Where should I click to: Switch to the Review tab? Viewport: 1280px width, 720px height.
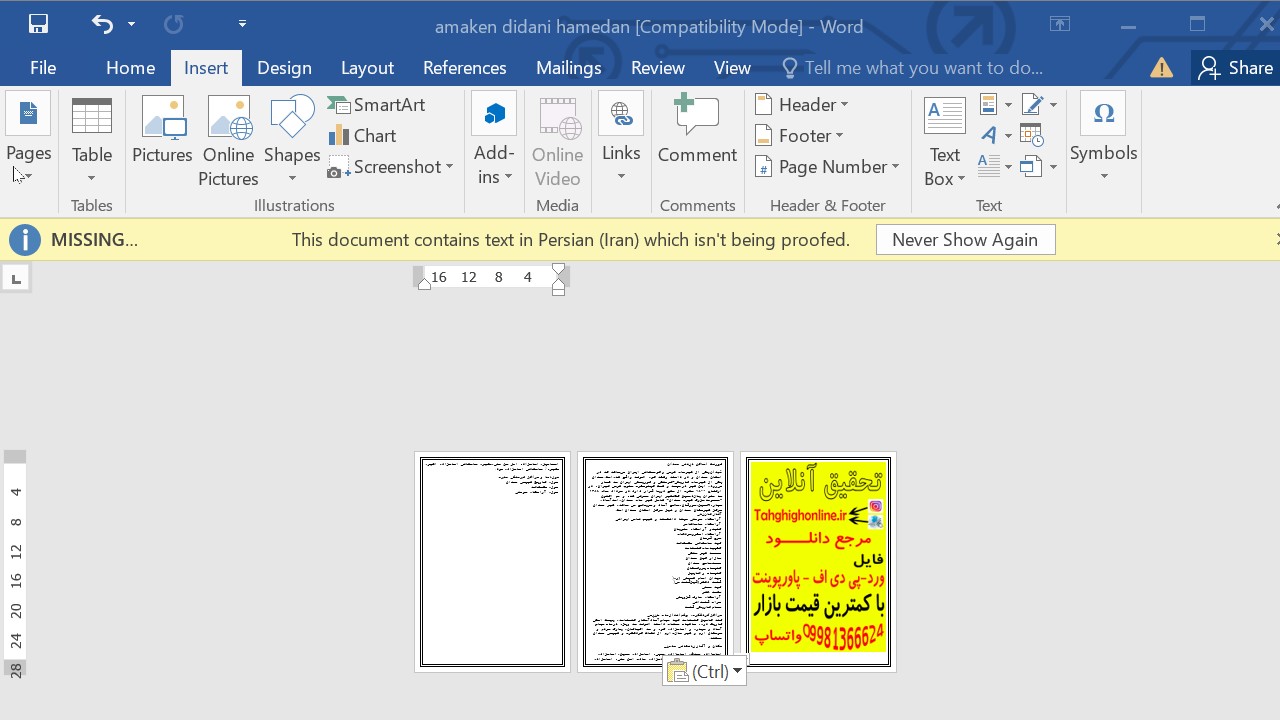pos(657,68)
